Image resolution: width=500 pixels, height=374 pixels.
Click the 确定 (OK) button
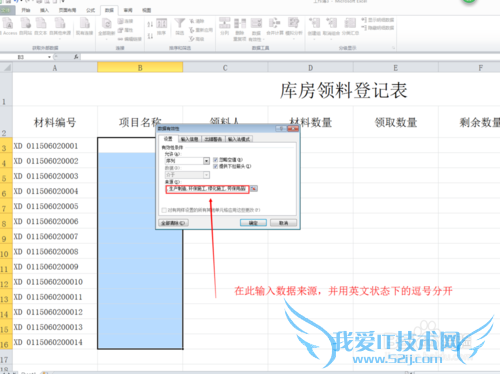(x=253, y=223)
